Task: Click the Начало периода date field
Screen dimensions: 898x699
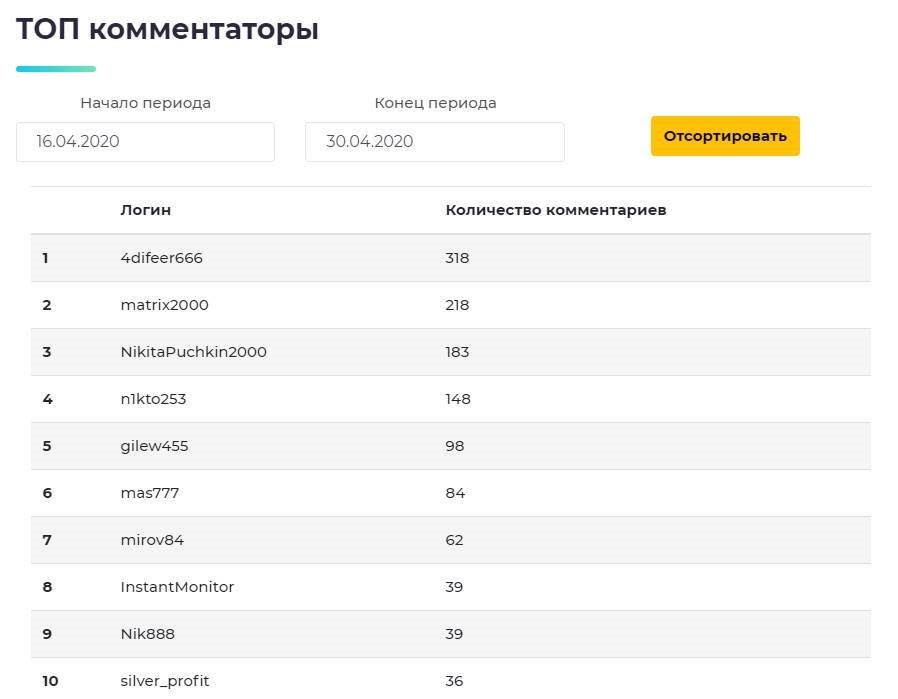Action: tap(145, 142)
